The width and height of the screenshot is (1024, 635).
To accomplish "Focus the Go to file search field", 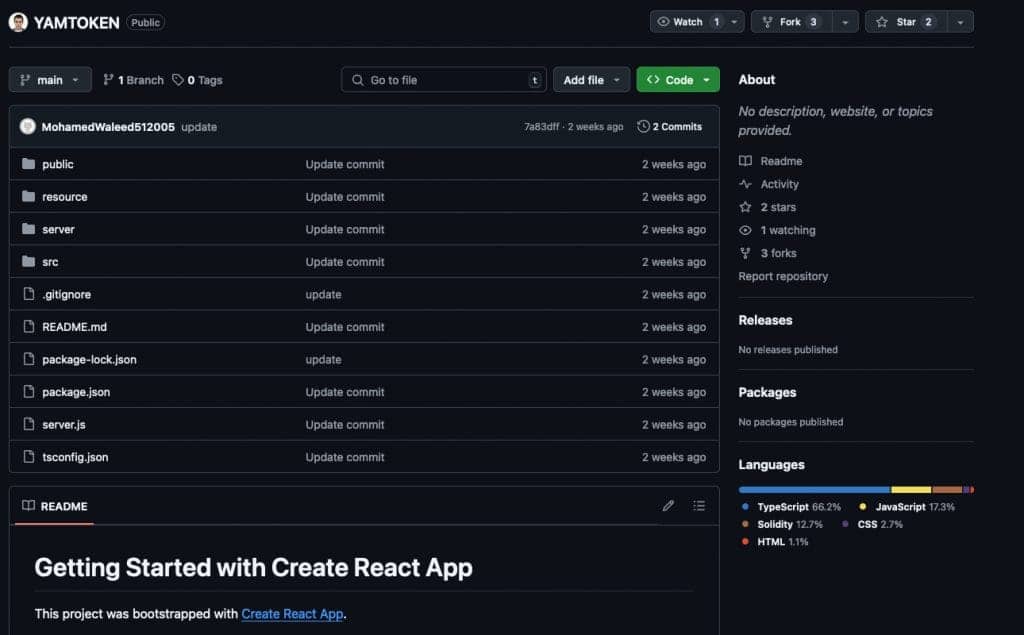I will tap(443, 80).
